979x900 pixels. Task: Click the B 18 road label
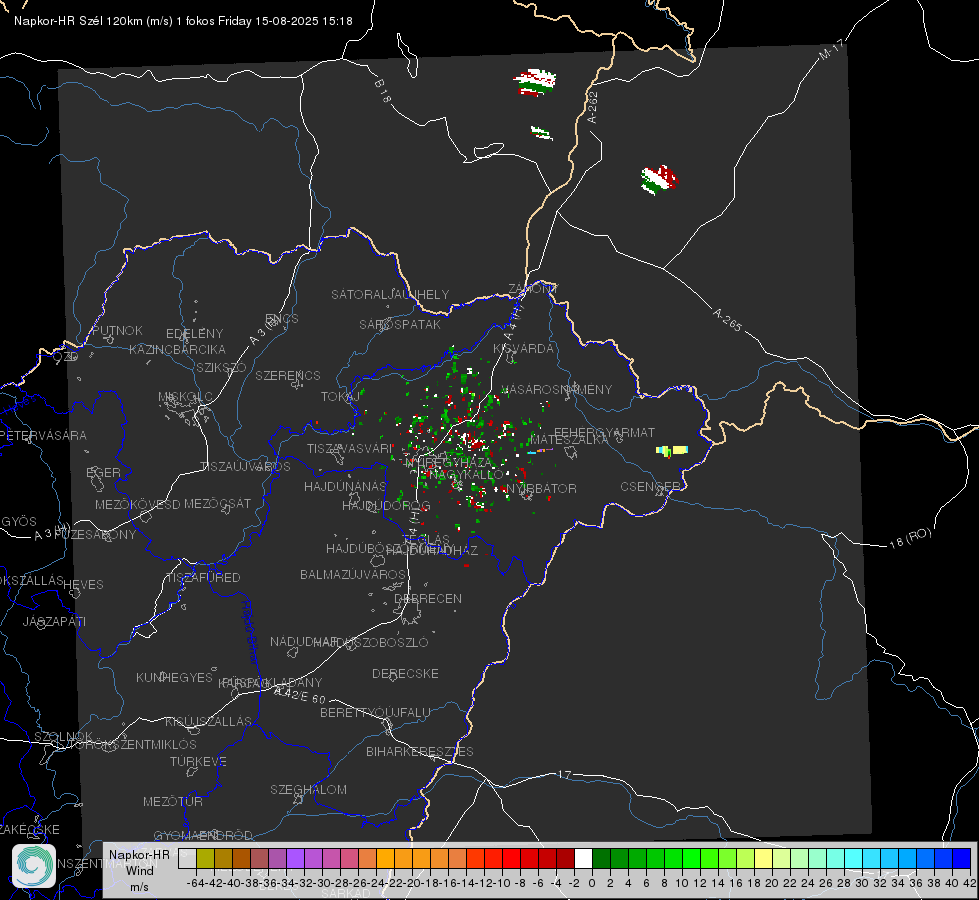pos(383,91)
